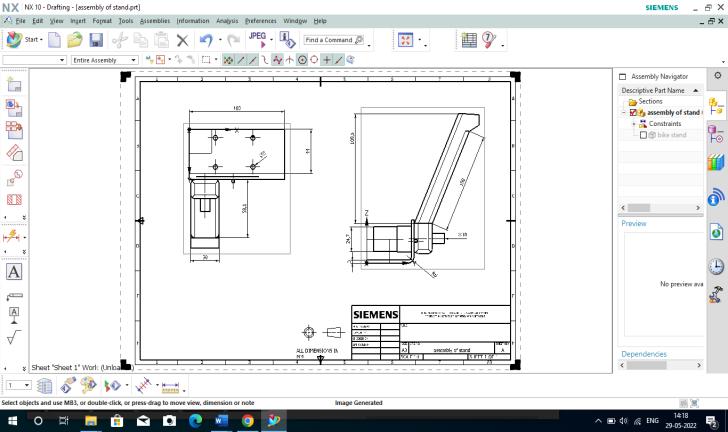Click the Base View icon
Image resolution: width=728 pixels, height=432 pixels.
(x=14, y=108)
